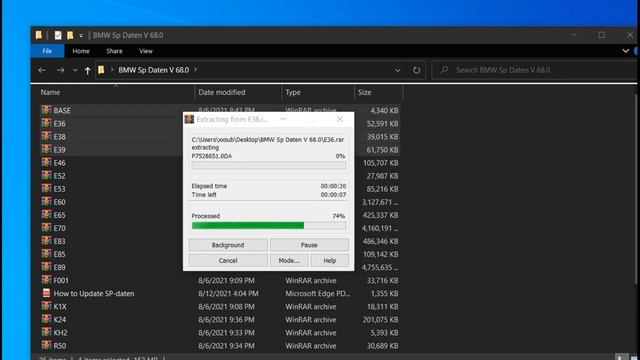640x360 pixels.
Task: Click the Search BMW Sp Daten V 68.0 field
Action: point(535,70)
